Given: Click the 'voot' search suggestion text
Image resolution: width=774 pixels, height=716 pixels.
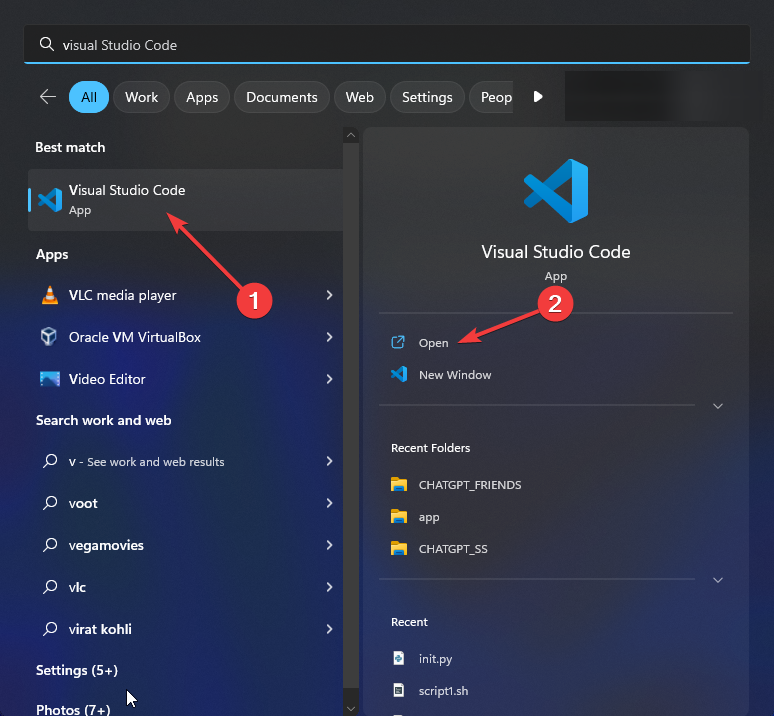Looking at the screenshot, I should [x=83, y=503].
